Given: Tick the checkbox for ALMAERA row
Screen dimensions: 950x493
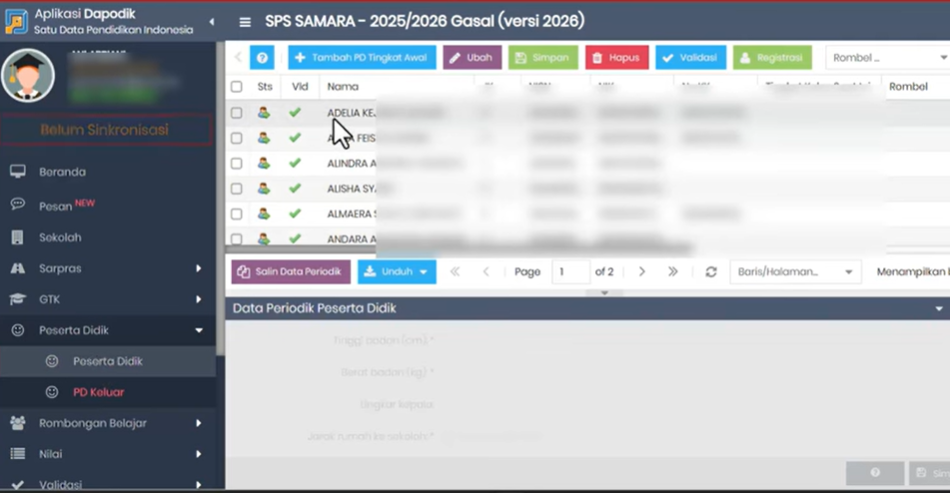Looking at the screenshot, I should coord(236,214).
